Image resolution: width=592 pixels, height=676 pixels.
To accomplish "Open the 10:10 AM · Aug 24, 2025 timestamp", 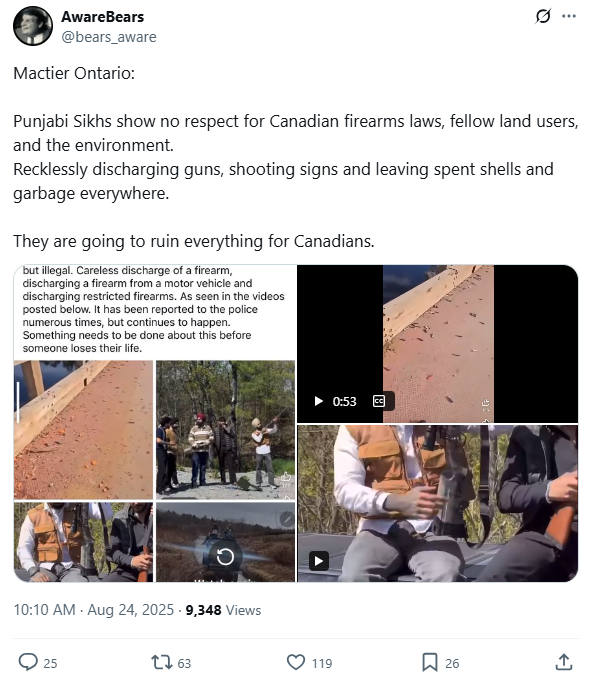I will click(94, 610).
